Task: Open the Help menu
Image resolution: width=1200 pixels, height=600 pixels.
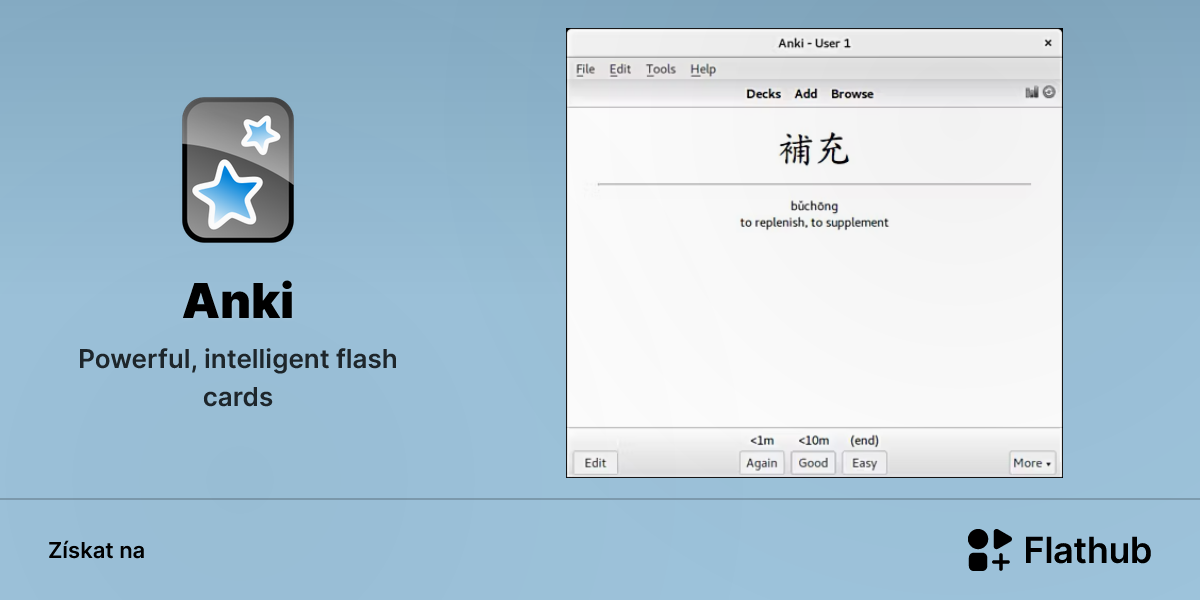Action: (x=703, y=69)
